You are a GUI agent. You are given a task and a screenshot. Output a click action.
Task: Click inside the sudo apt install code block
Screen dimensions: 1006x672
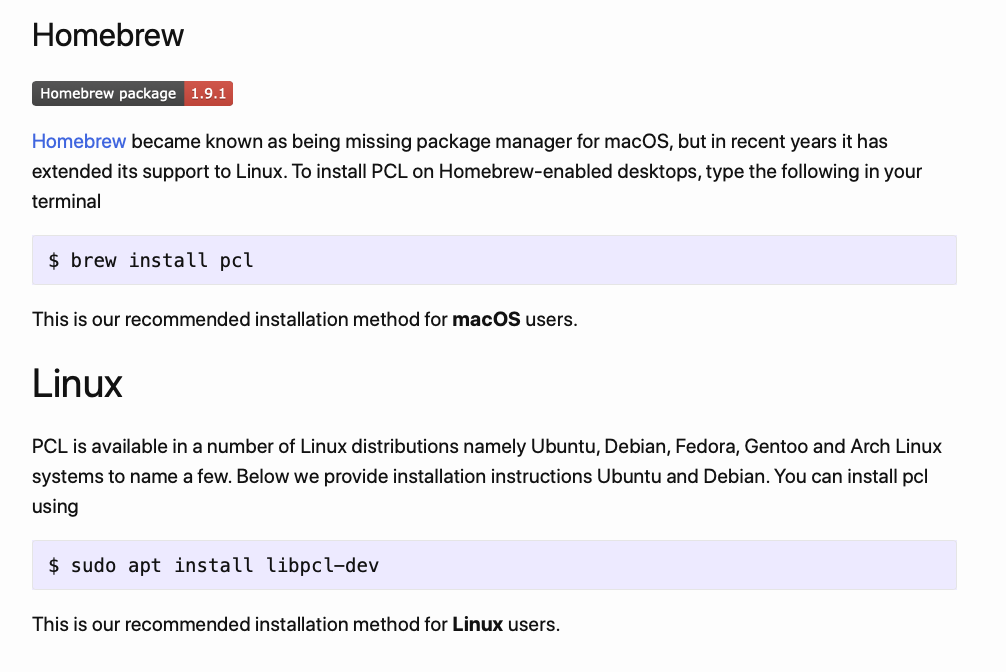[x=650, y=566]
